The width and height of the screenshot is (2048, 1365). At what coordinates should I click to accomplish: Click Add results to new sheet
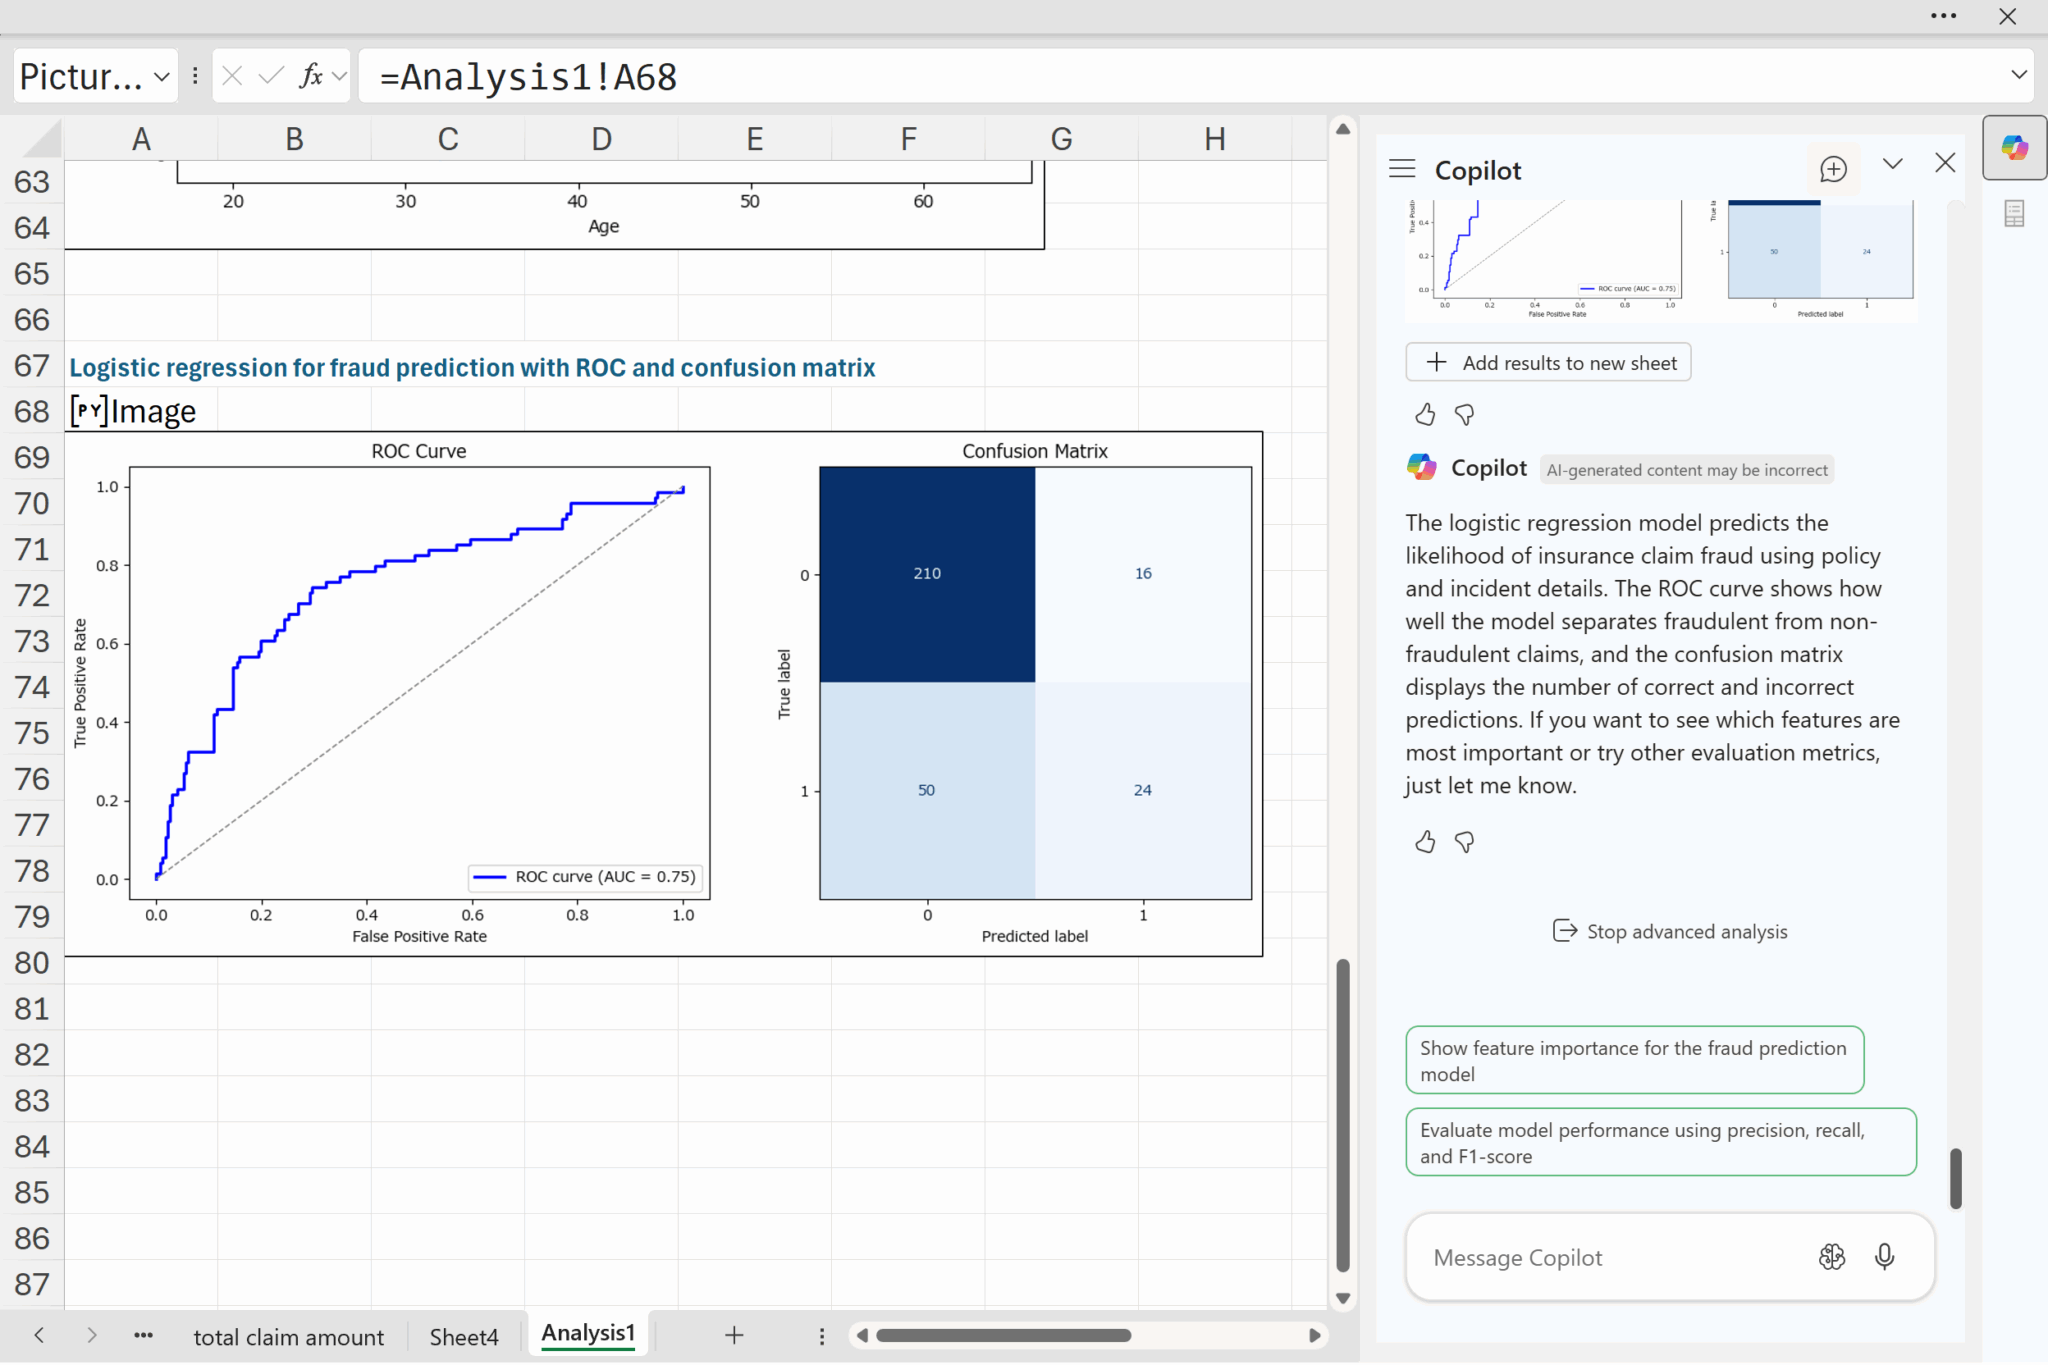[x=1548, y=362]
